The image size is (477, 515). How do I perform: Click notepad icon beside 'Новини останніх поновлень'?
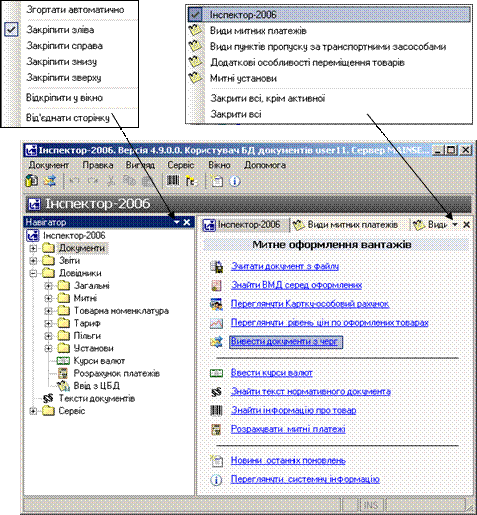pos(217,461)
